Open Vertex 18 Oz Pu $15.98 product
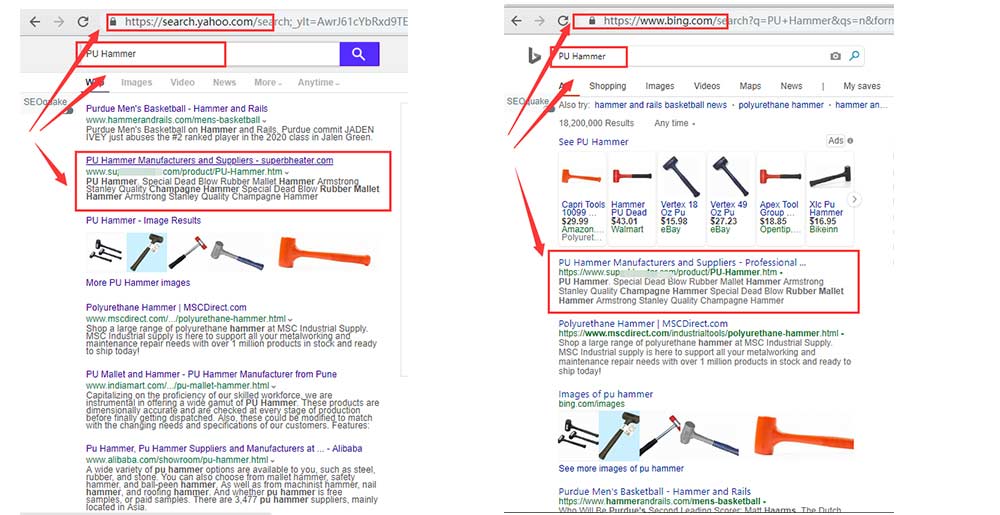Viewport: 1000px width, 515px height. [x=680, y=199]
